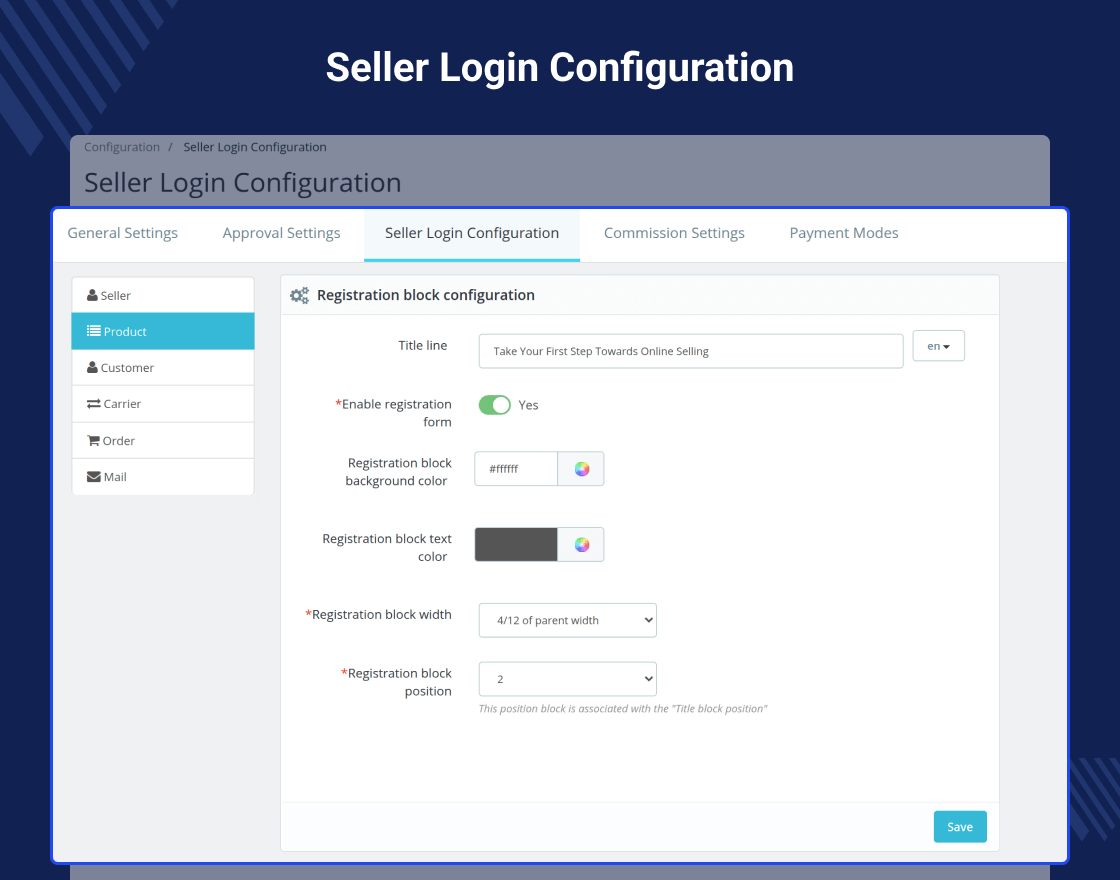The image size is (1120, 880).
Task: Switch to Commission Settings tab
Action: [674, 233]
